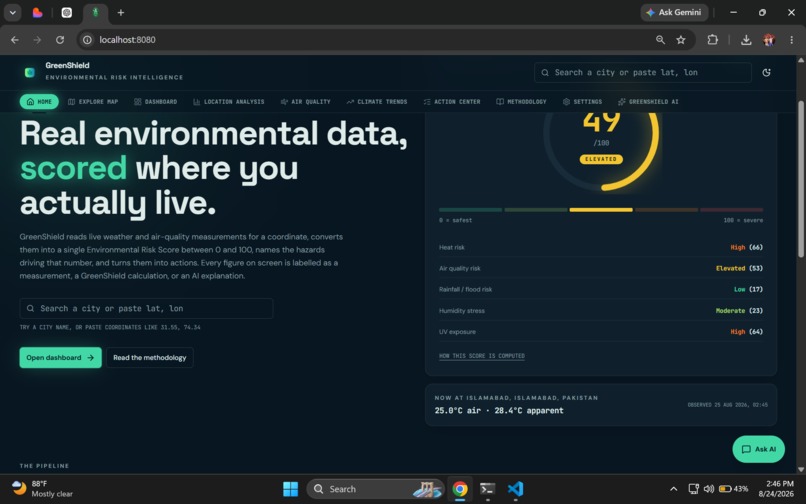The width and height of the screenshot is (806, 504).
Task: Open the Ask AI chat button
Action: (758, 449)
